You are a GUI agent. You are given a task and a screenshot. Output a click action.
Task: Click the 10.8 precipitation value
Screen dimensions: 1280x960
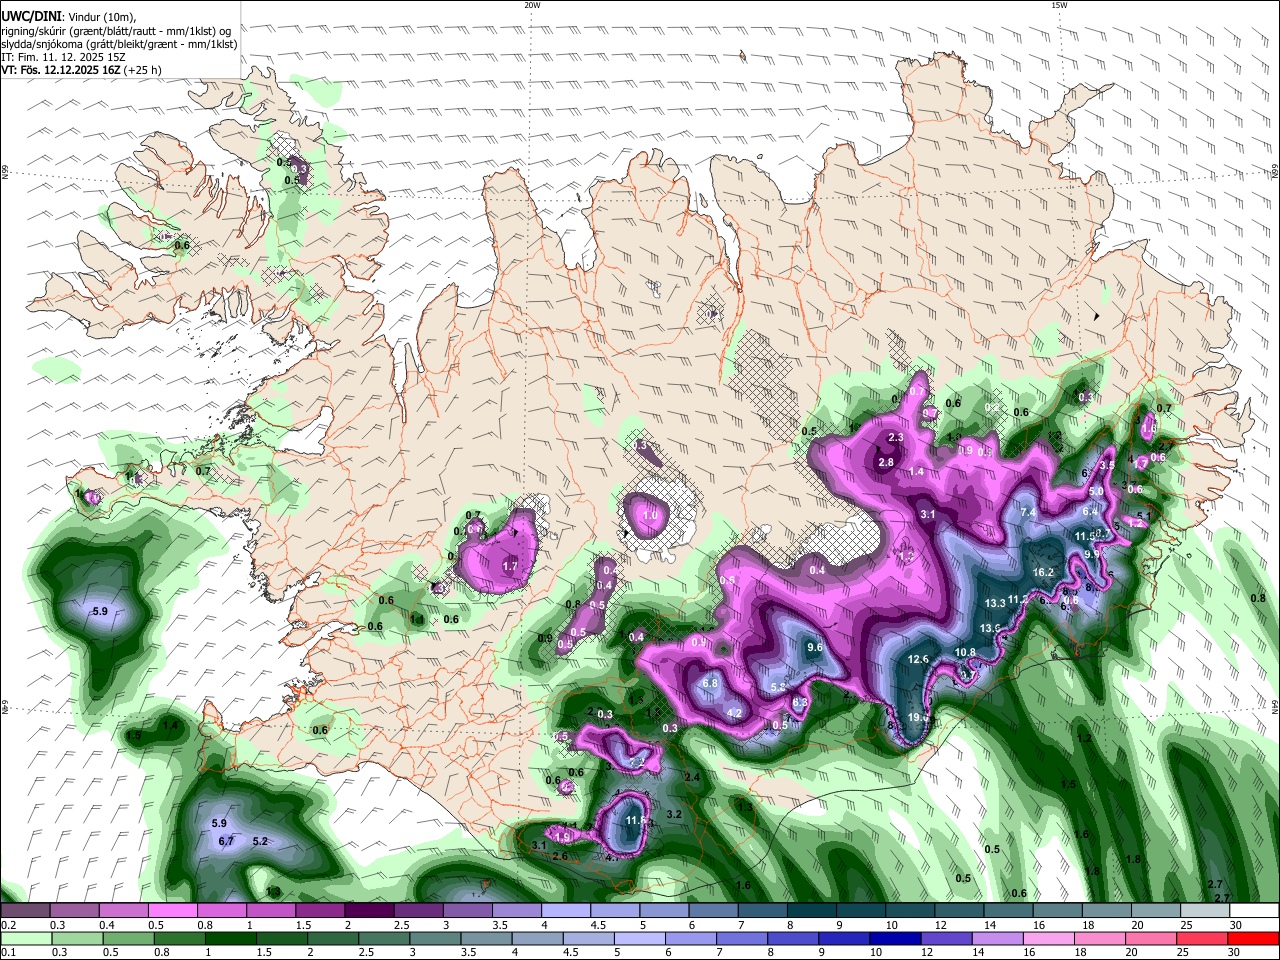coord(965,652)
